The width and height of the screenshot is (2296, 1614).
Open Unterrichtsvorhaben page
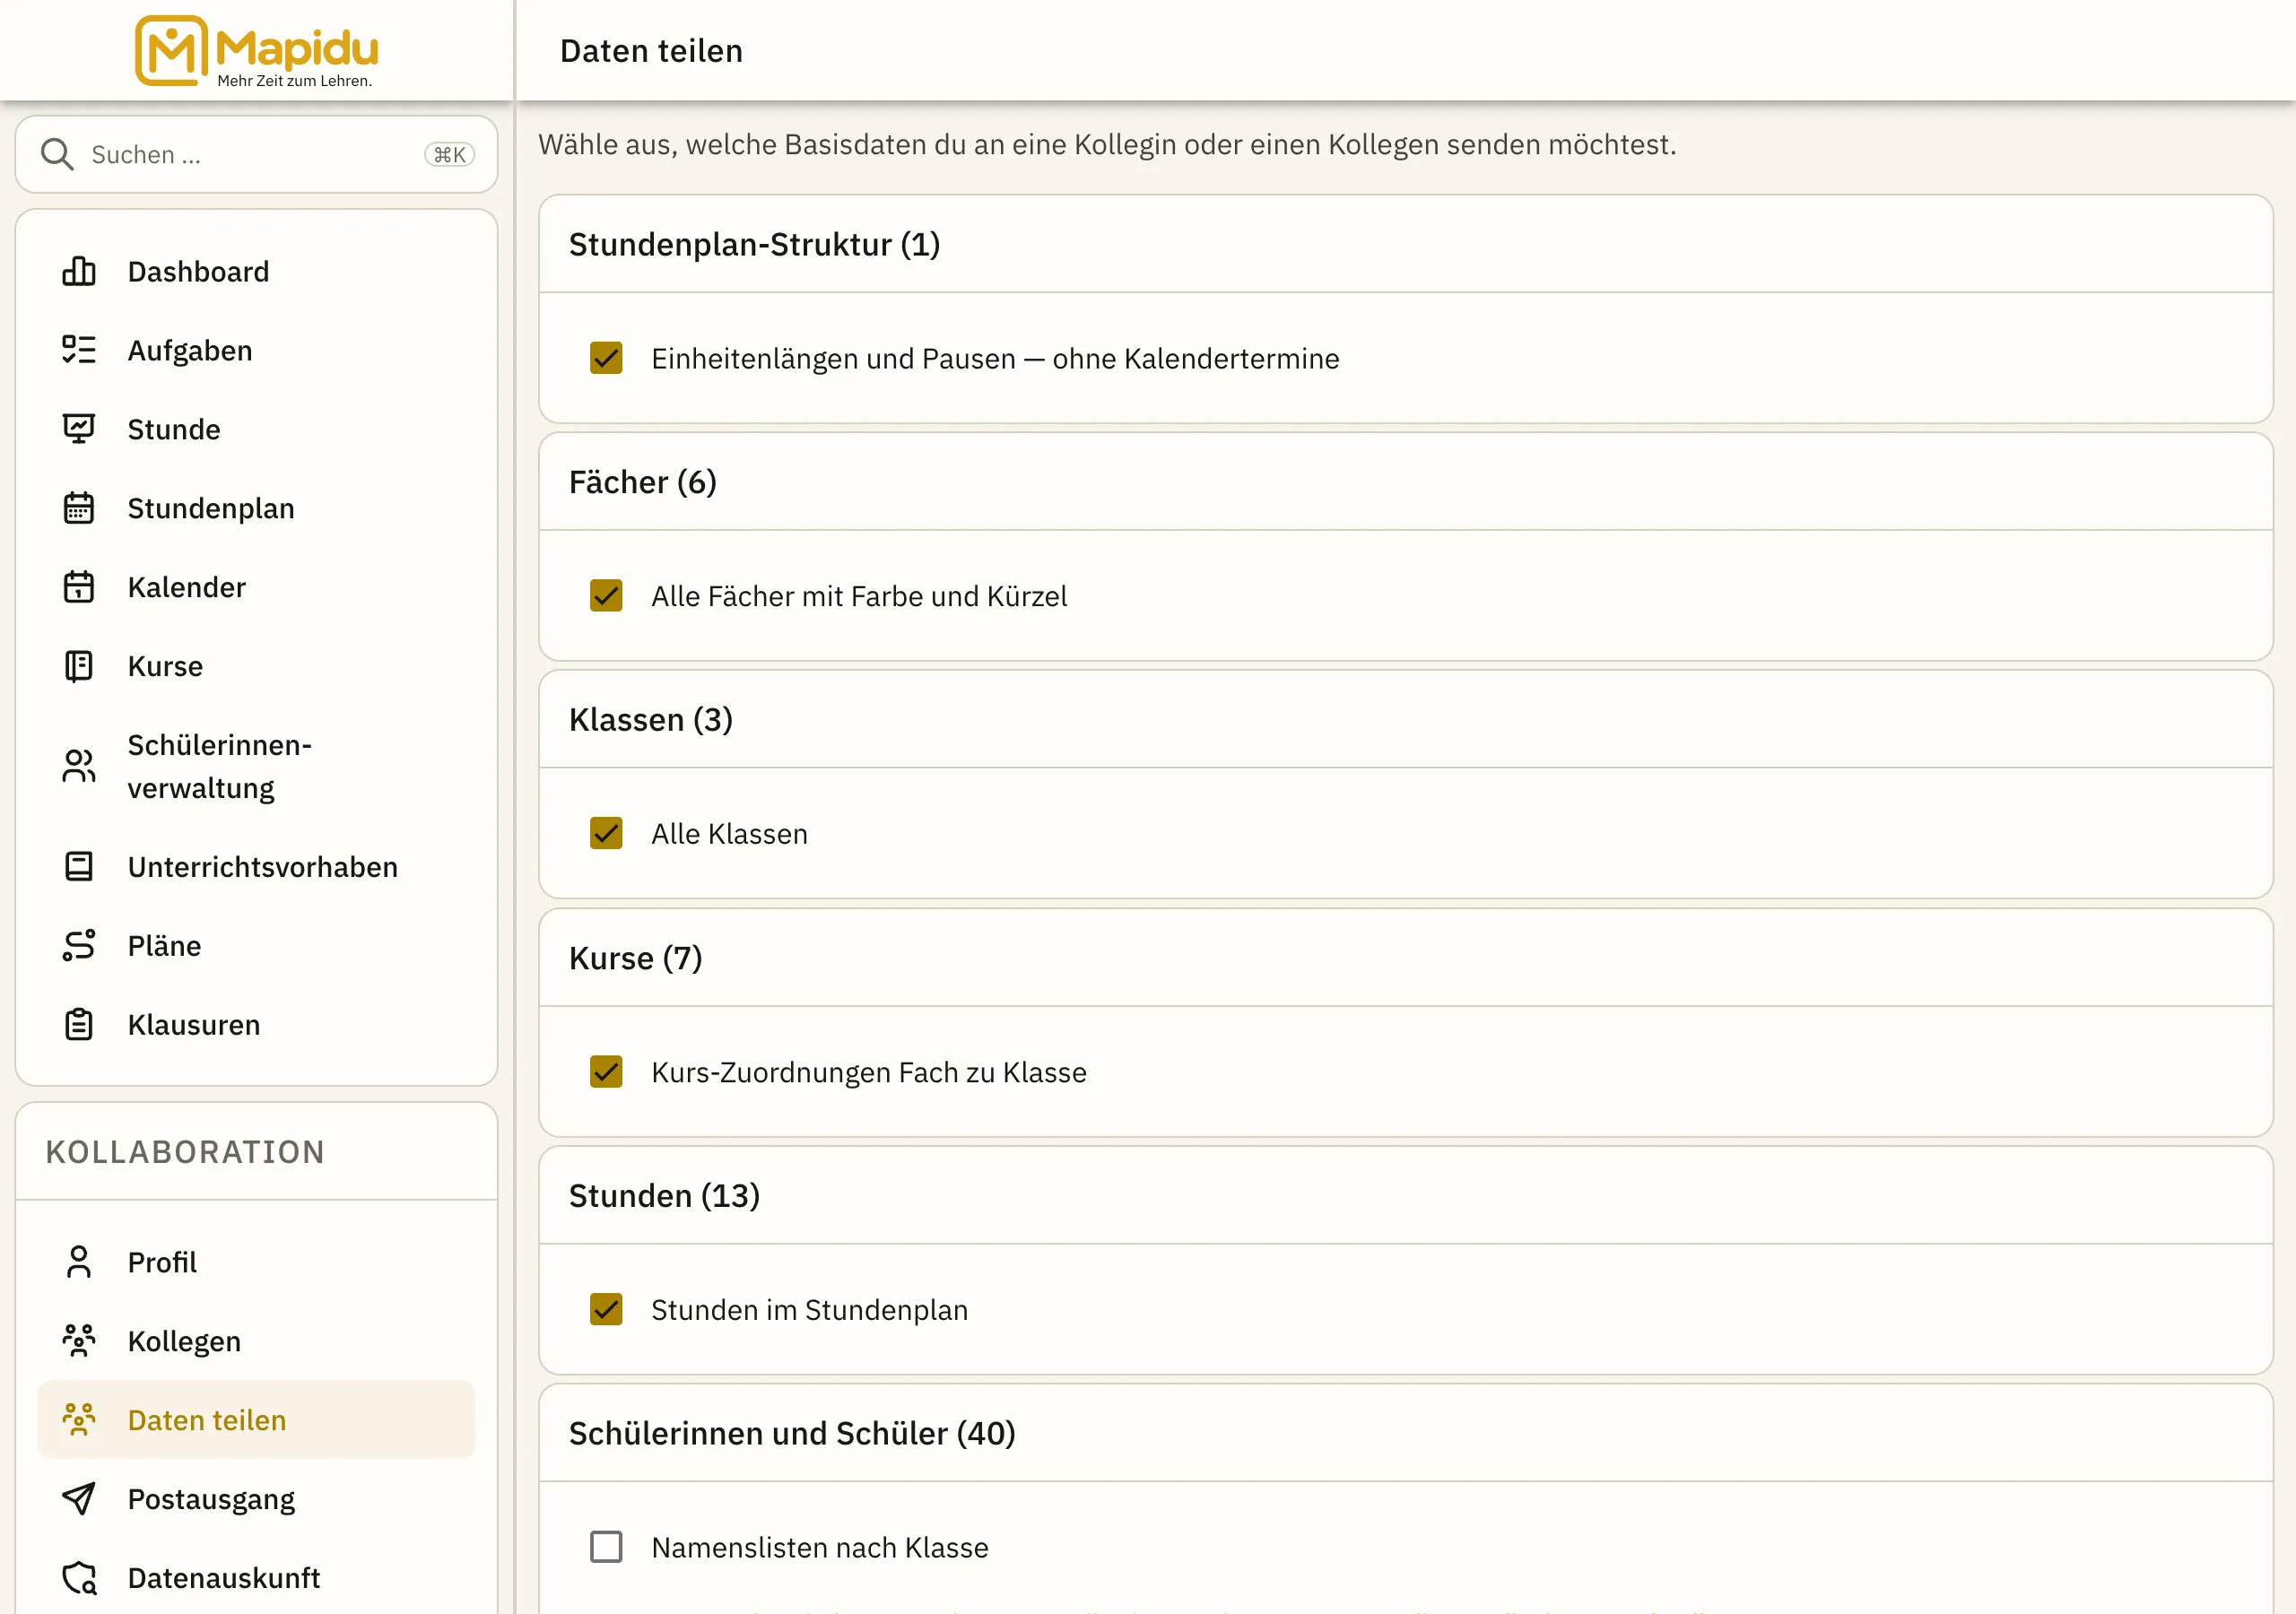(x=256, y=866)
